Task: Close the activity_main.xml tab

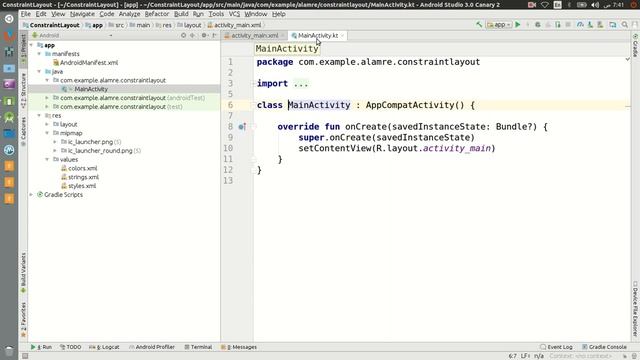Action: coord(282,36)
